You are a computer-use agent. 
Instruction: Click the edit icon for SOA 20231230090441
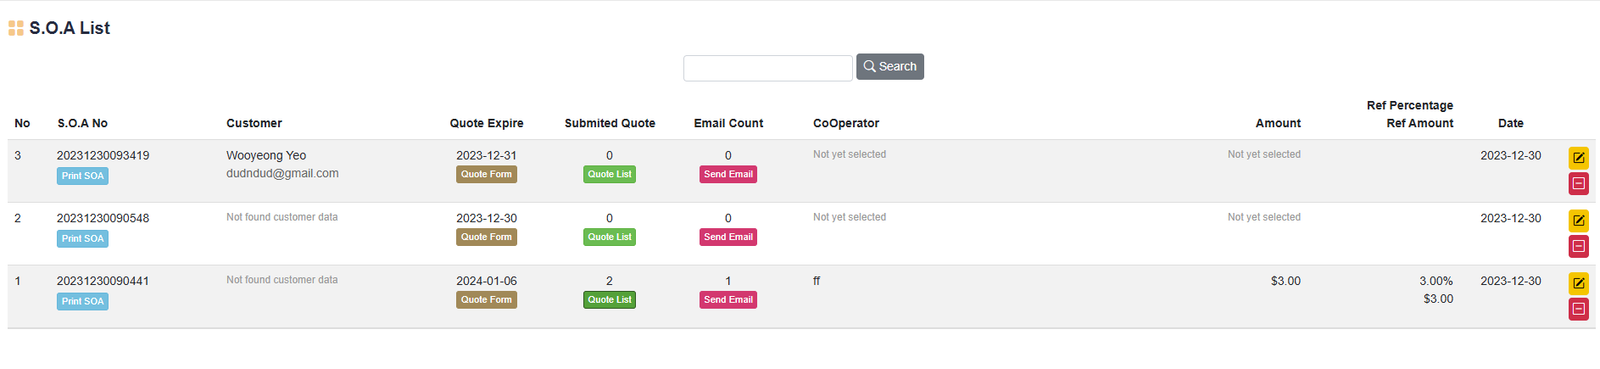1578,283
